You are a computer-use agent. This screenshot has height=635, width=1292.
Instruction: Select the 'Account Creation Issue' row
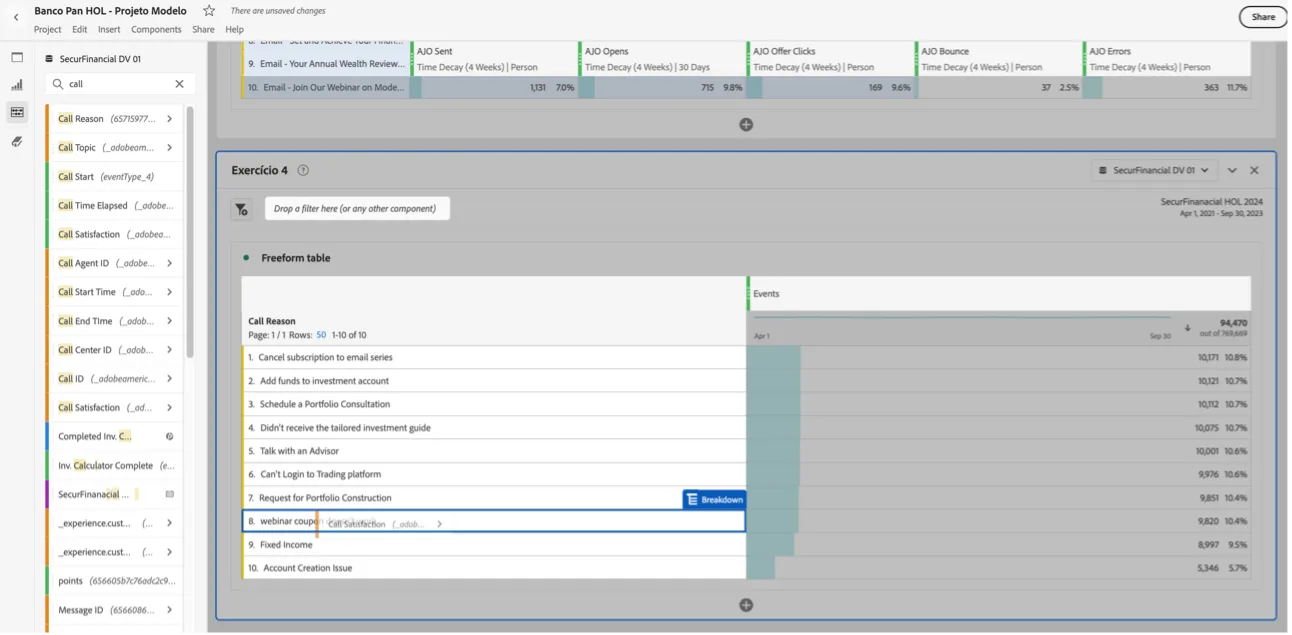pyautogui.click(x=494, y=568)
